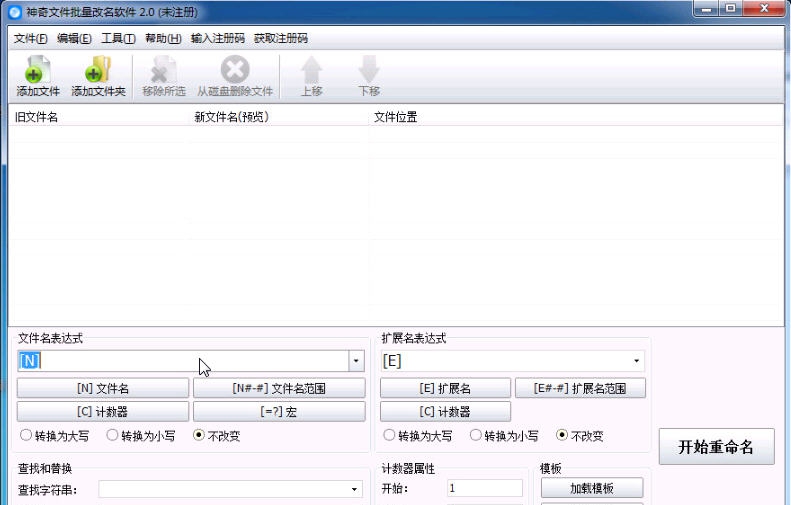Viewport: 791px width, 505px height.
Task: Maximize the window
Action: [730, 9]
